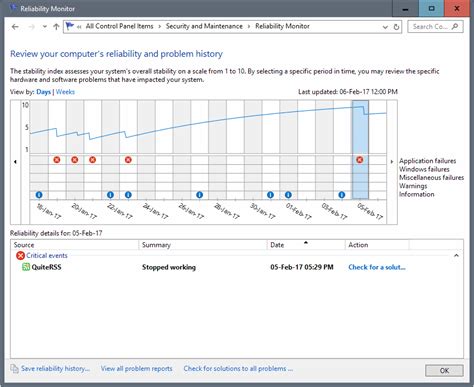This screenshot has height=387, width=474.
Task: Open View all problem reports
Action: tap(136, 369)
